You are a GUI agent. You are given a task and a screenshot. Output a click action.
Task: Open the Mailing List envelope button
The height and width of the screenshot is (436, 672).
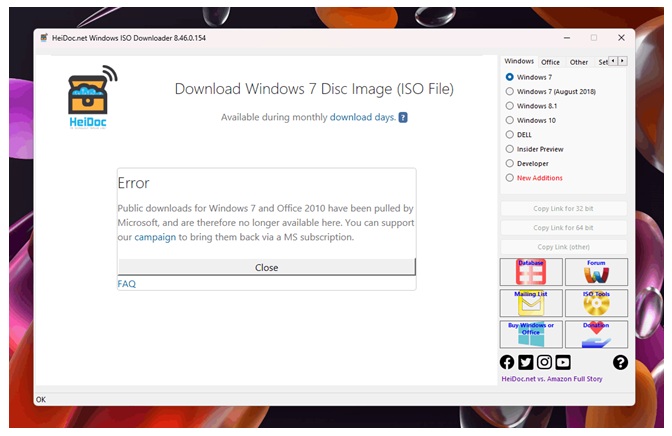[531, 303]
